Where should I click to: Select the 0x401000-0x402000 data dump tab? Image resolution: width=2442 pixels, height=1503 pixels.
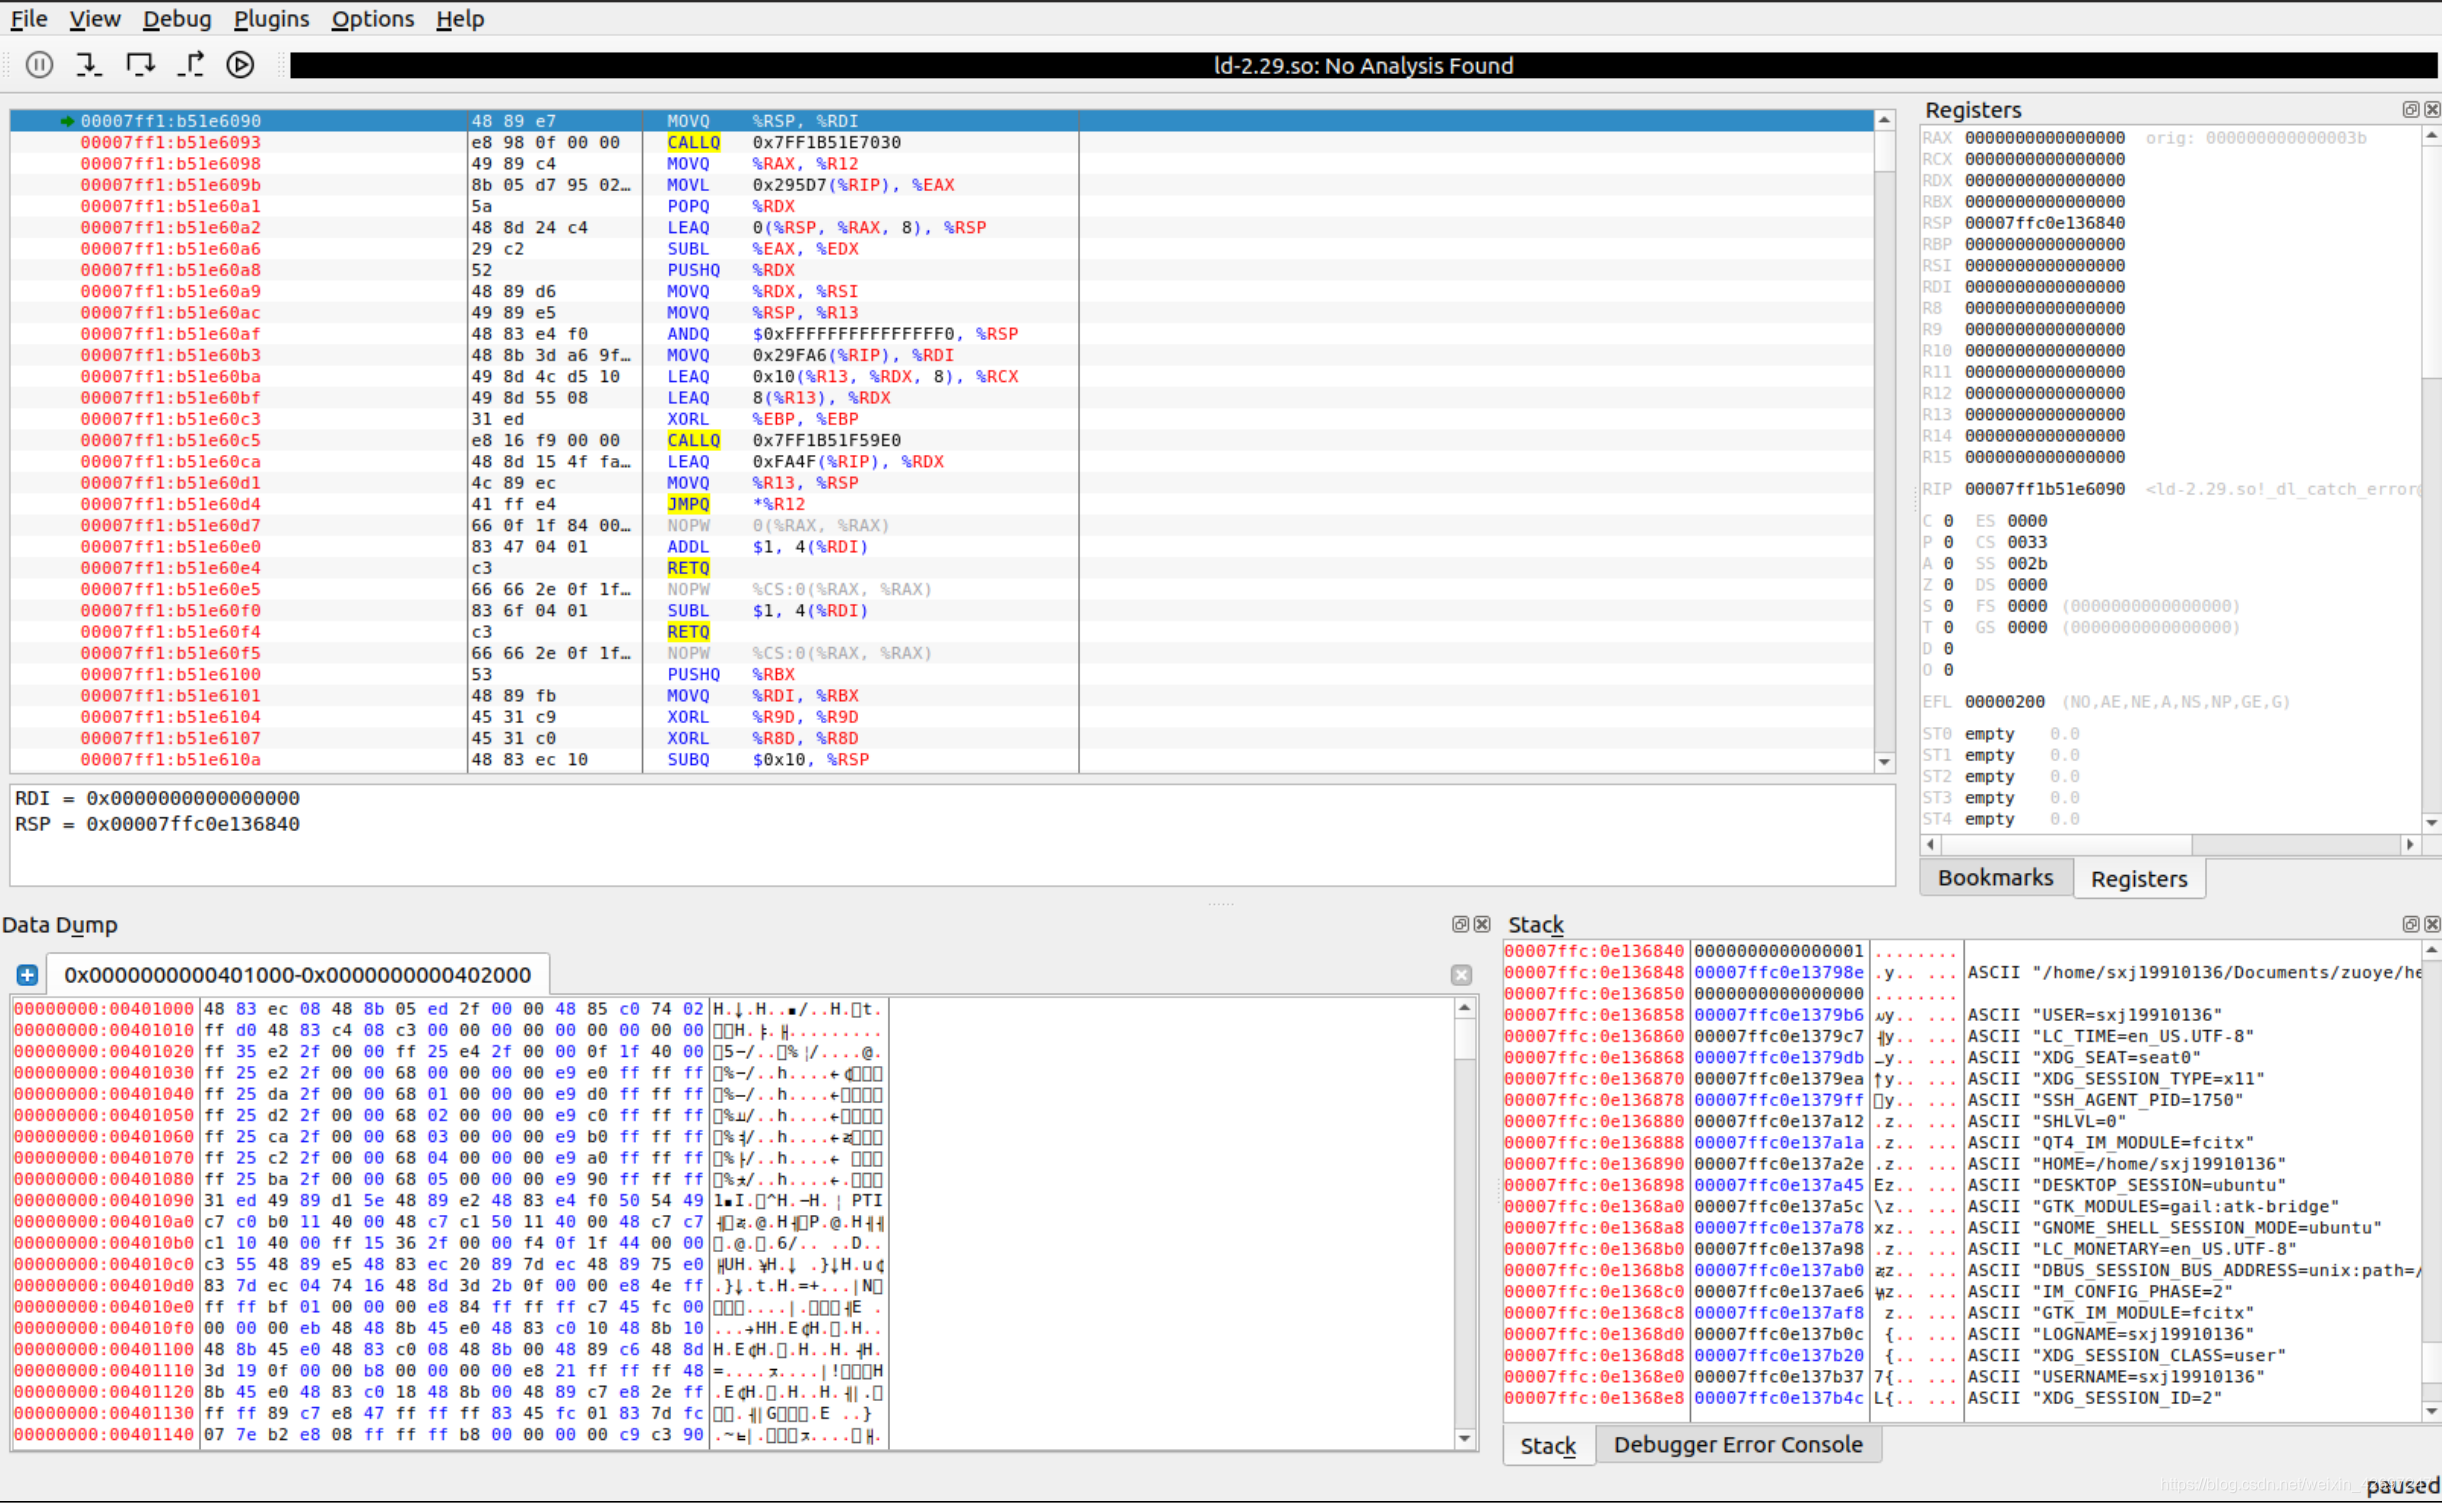pos(297,975)
